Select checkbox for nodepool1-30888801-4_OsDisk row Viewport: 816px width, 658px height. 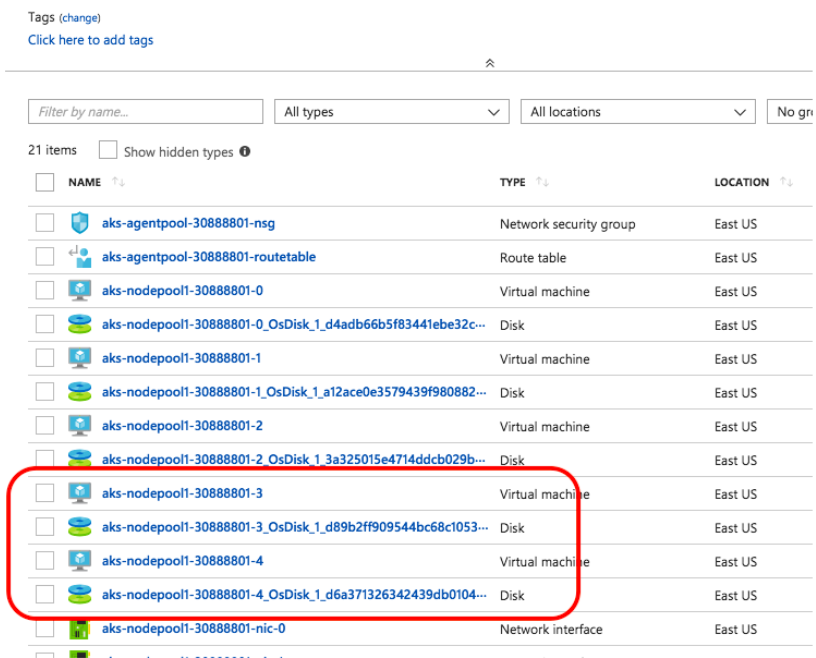(45, 594)
